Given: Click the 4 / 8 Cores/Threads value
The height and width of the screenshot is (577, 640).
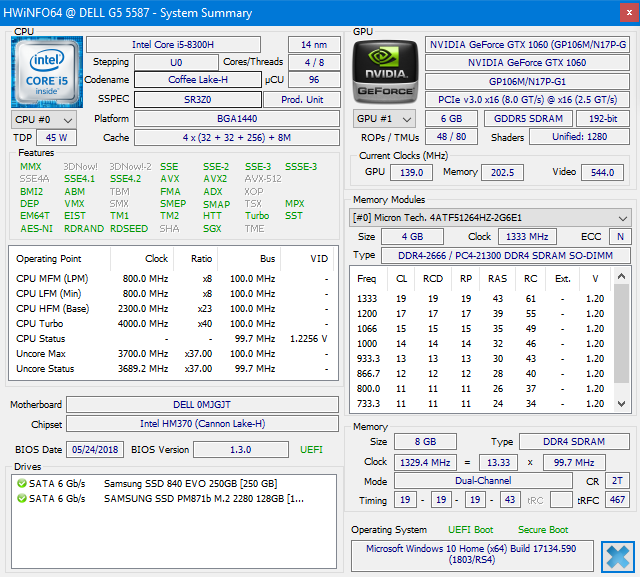Looking at the screenshot, I should pos(314,62).
